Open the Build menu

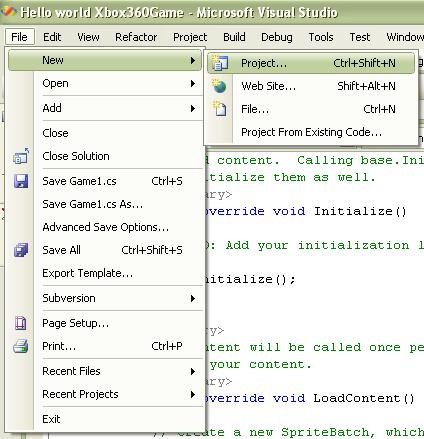pyautogui.click(x=234, y=37)
